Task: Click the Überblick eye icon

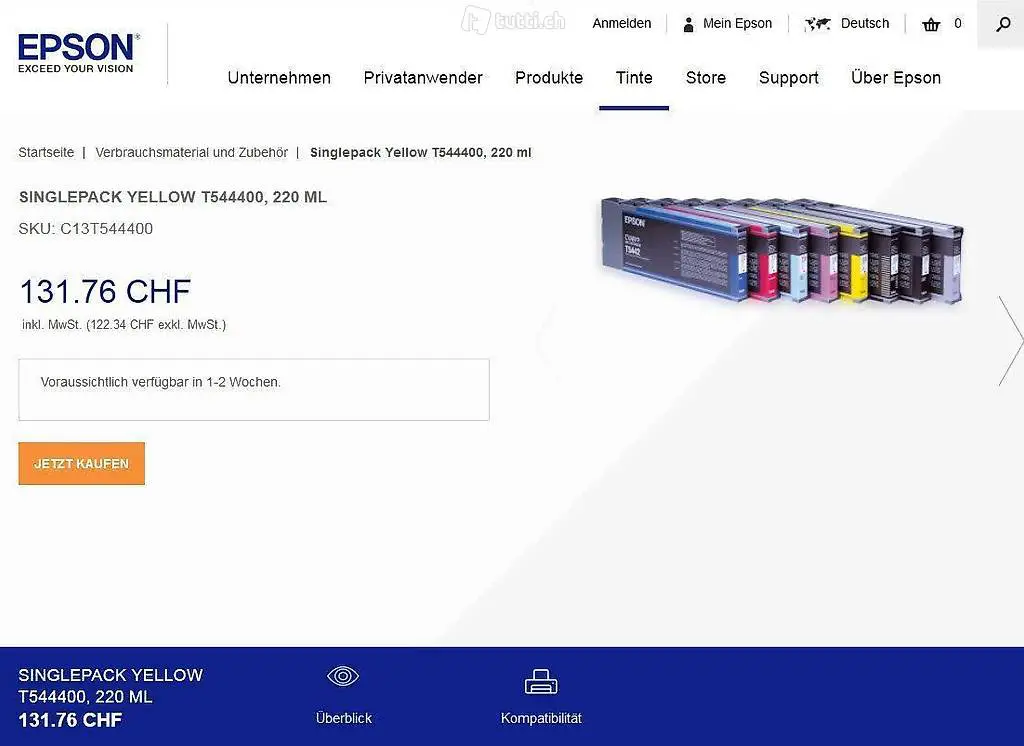Action: point(343,675)
